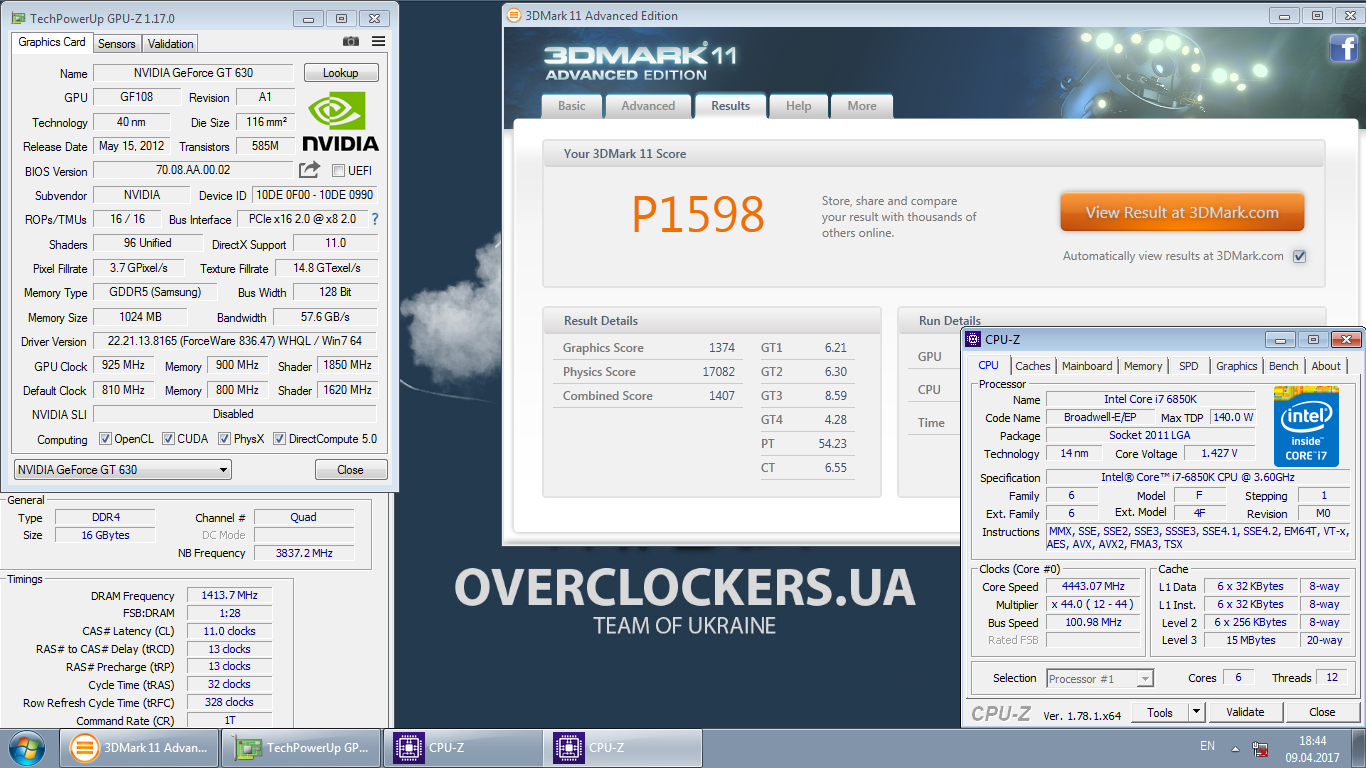
Task: Click the GPU Clock value 925 MHz
Action: tap(123, 366)
